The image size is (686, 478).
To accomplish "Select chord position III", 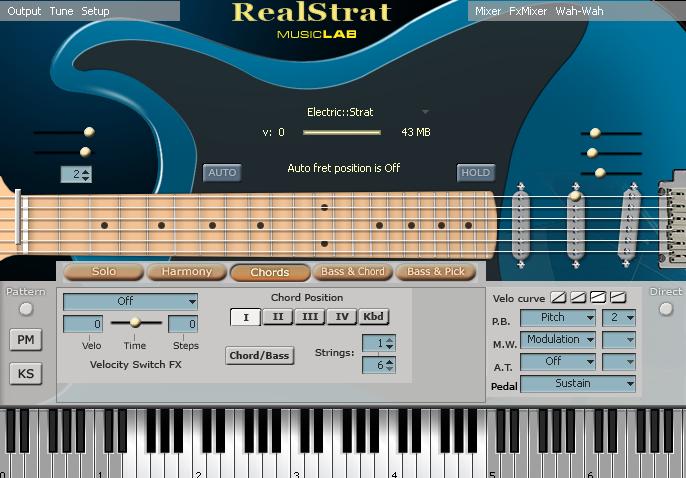I will tap(310, 317).
